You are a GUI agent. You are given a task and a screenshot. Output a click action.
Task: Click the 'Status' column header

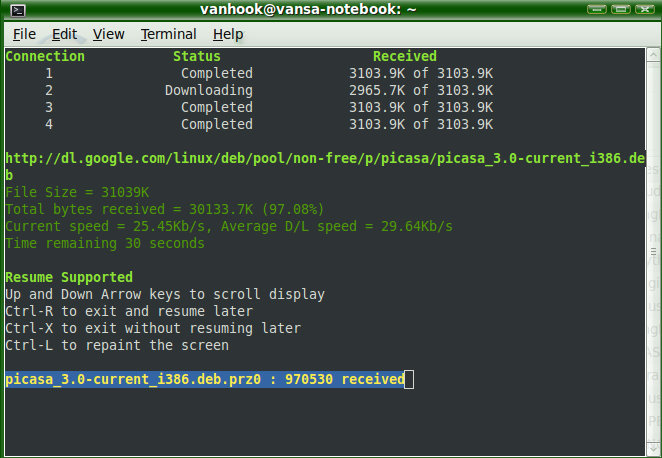[x=197, y=57]
